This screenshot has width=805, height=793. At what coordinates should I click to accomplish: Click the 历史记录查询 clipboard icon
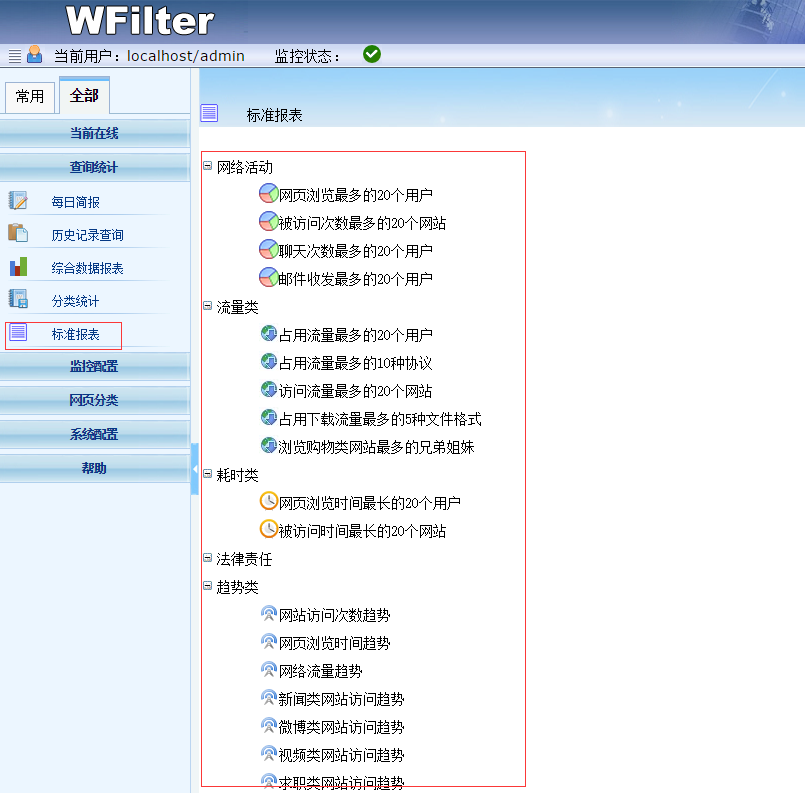18,233
